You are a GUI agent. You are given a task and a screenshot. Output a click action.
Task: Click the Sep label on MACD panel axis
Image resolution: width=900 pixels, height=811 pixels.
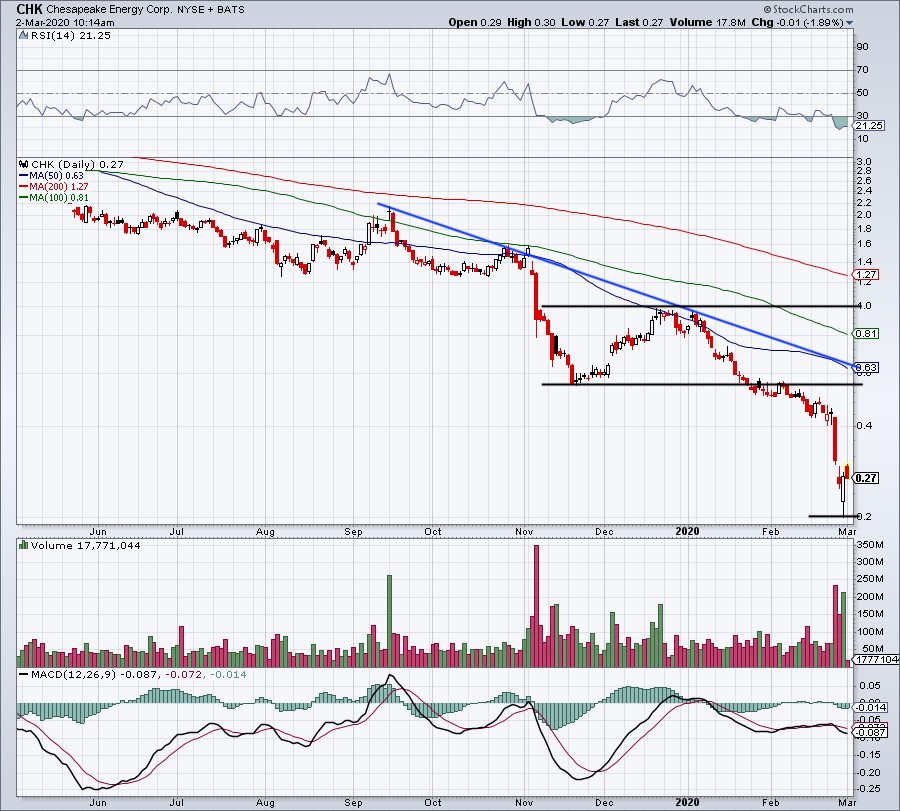pos(354,802)
